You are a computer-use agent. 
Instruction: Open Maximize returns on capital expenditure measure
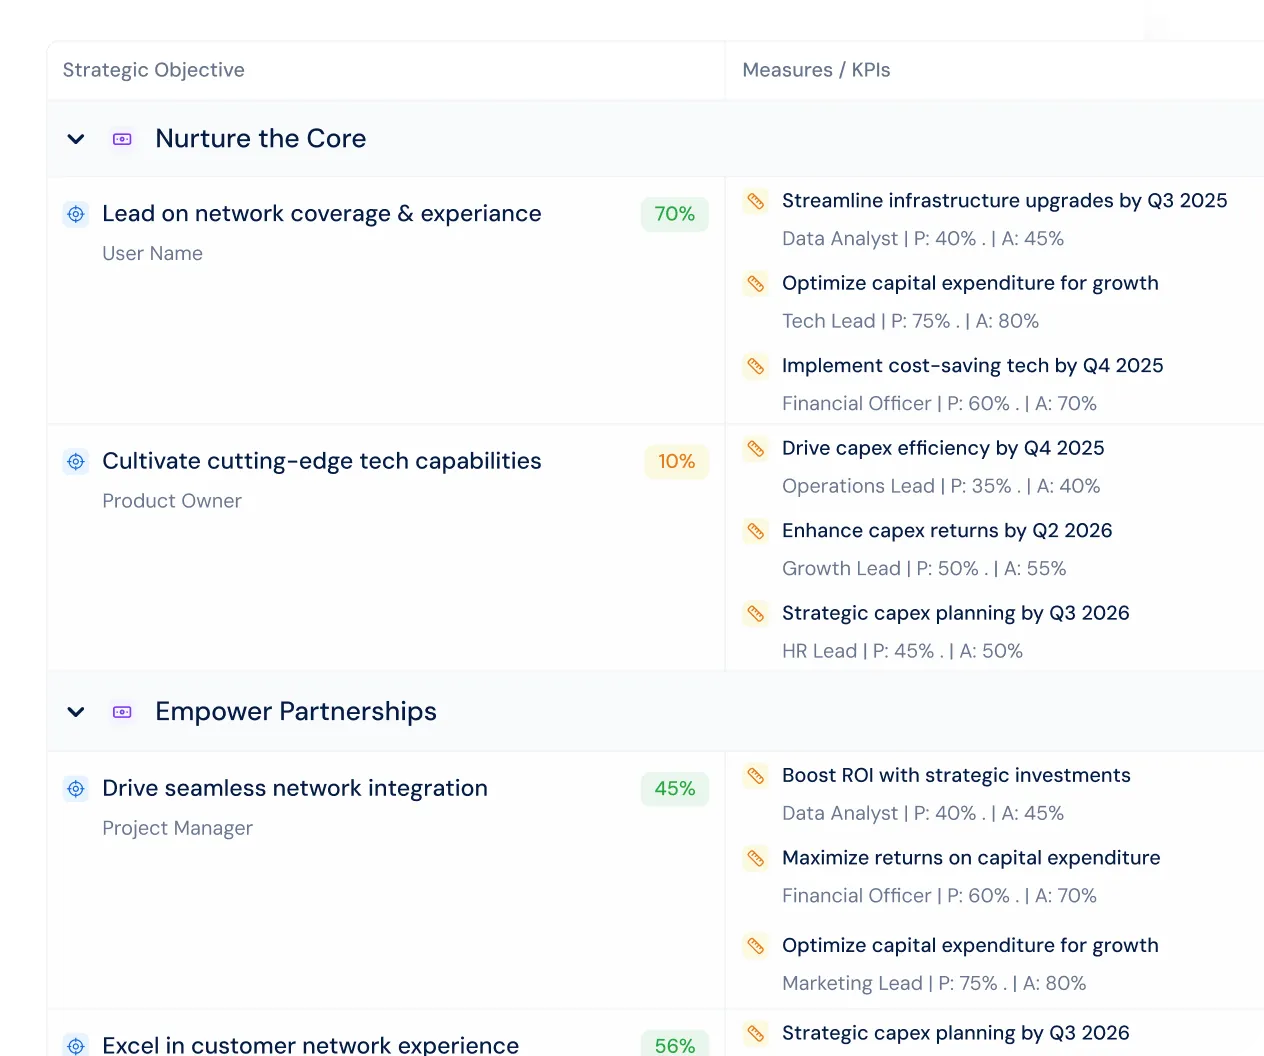click(971, 858)
